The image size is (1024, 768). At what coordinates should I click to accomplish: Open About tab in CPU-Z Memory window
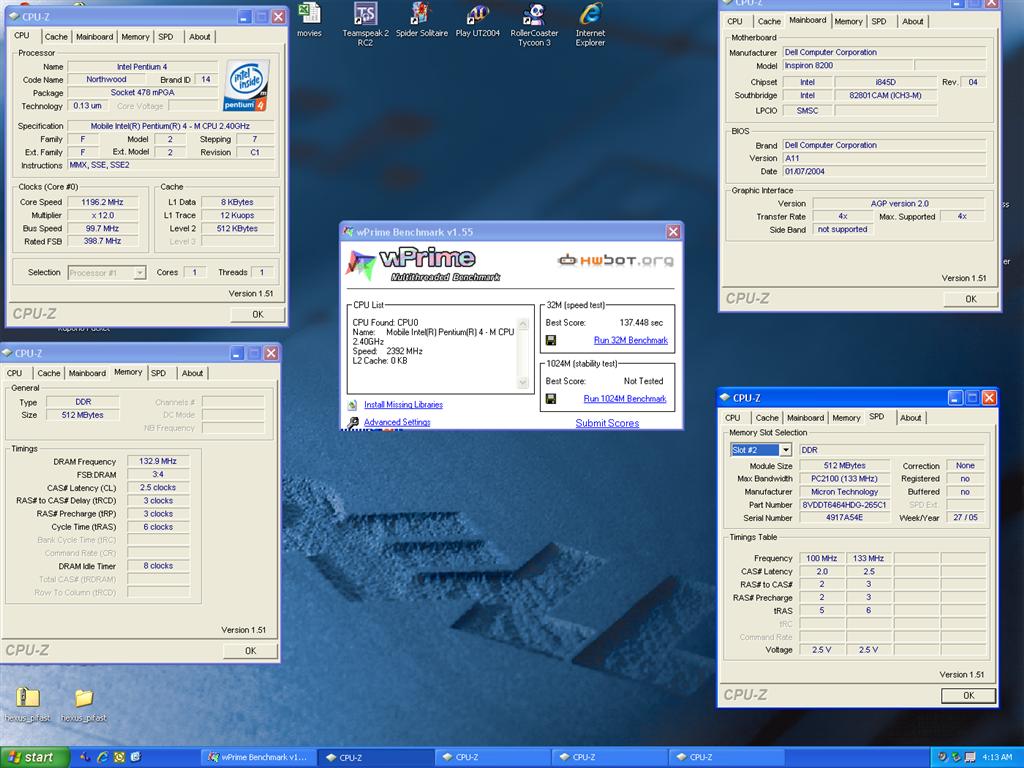point(192,373)
